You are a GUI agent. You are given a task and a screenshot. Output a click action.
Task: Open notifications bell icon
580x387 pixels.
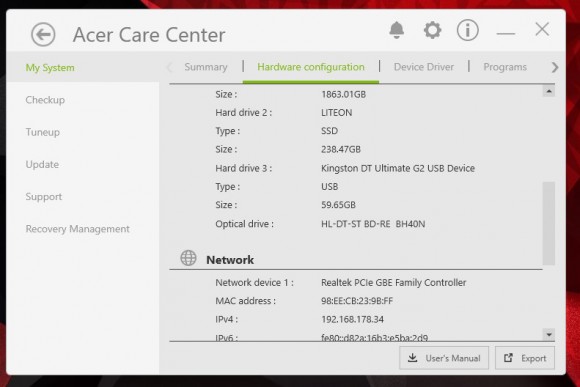tap(397, 30)
